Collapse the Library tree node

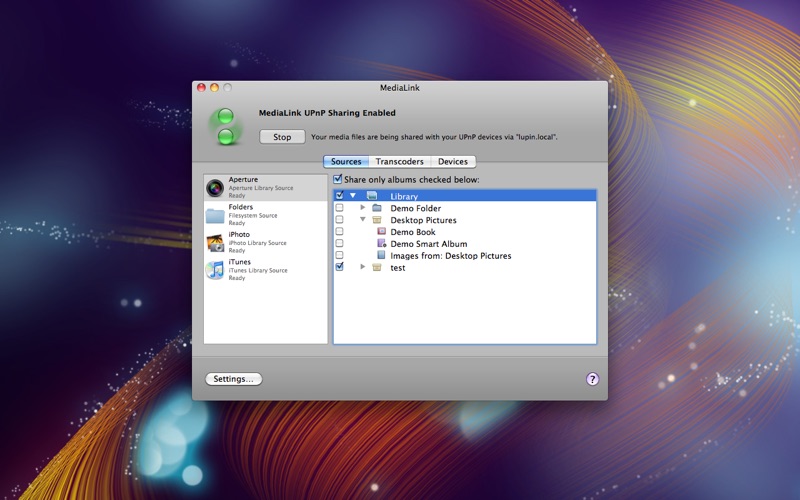tap(353, 196)
